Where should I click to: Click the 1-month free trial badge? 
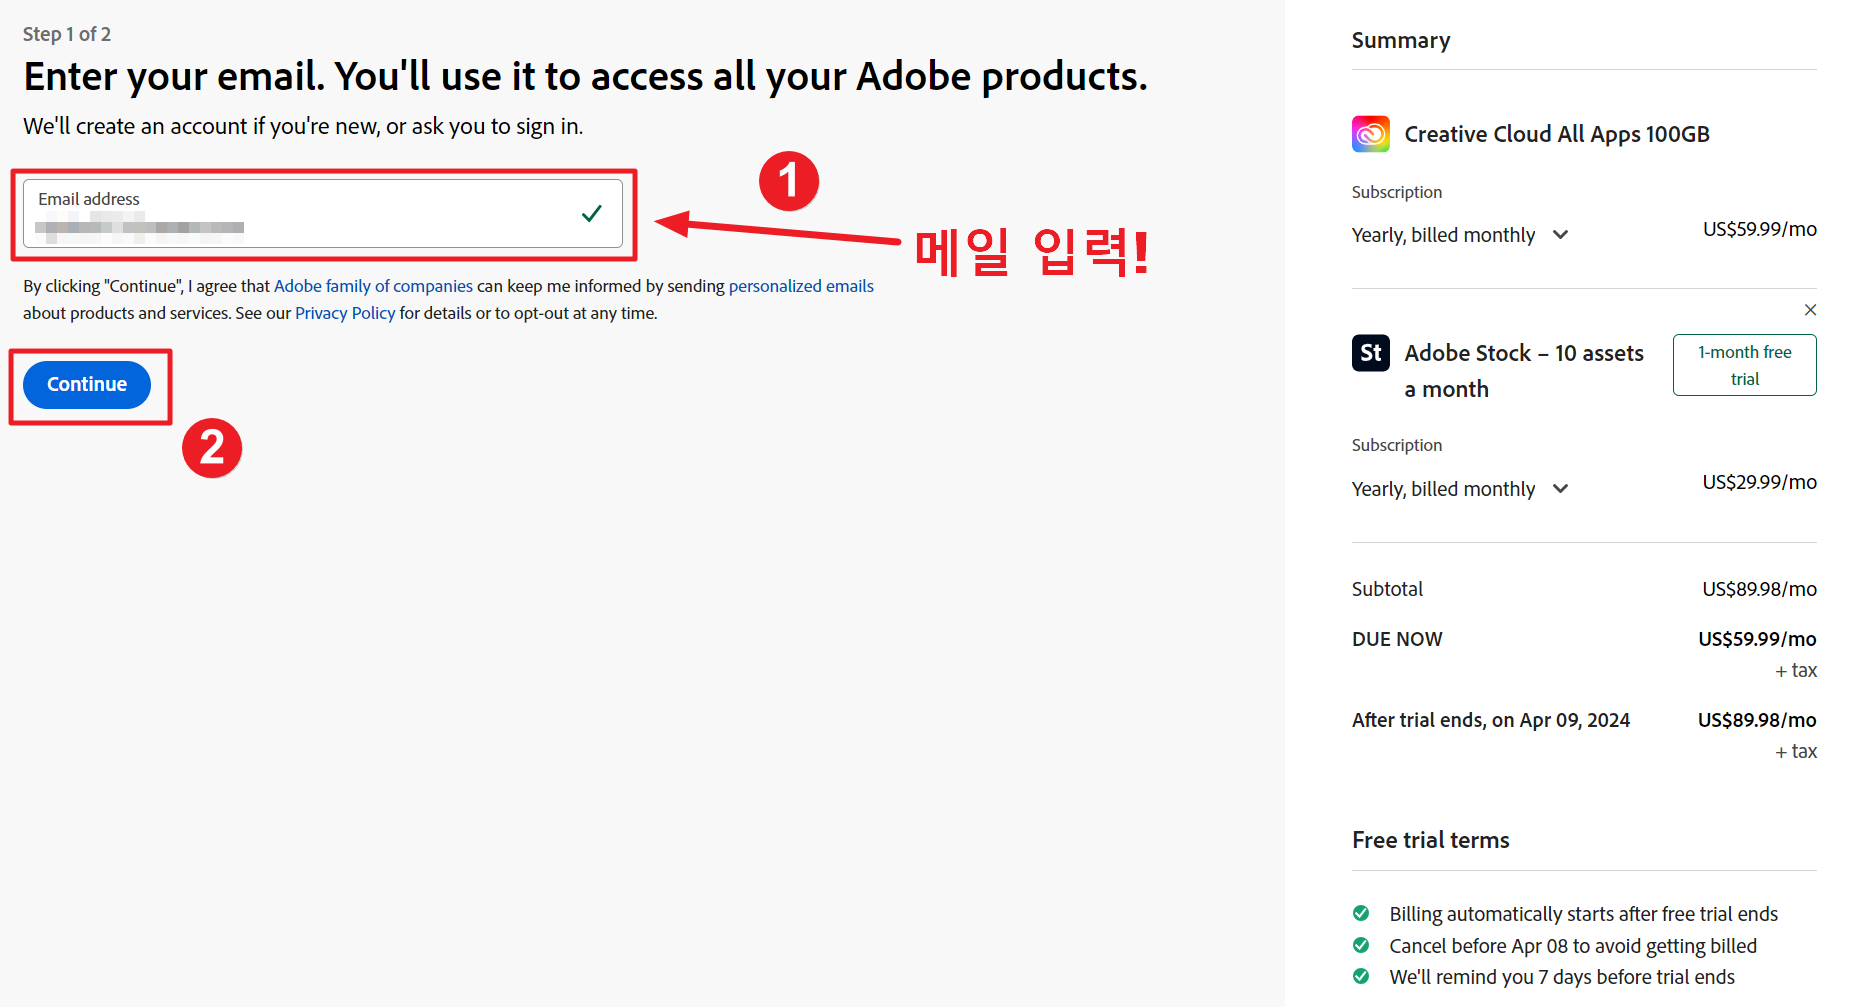point(1745,365)
